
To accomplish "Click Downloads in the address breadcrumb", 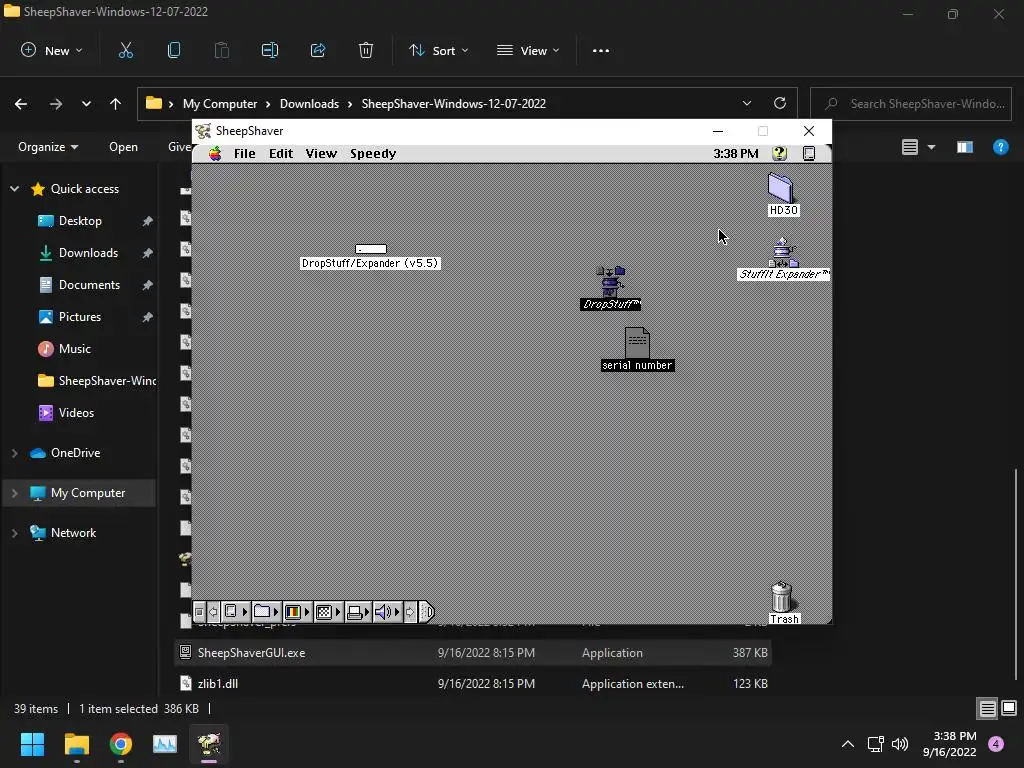I will click(309, 104).
